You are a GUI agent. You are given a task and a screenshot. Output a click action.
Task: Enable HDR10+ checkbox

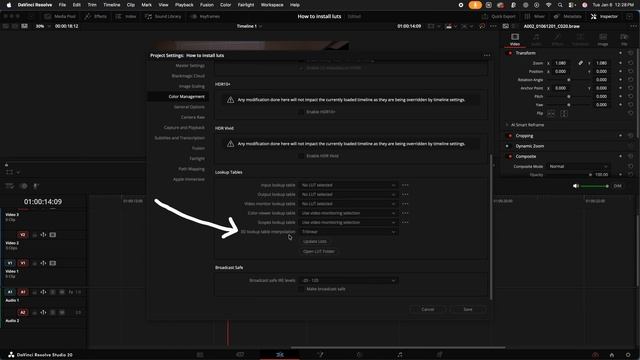(x=301, y=112)
